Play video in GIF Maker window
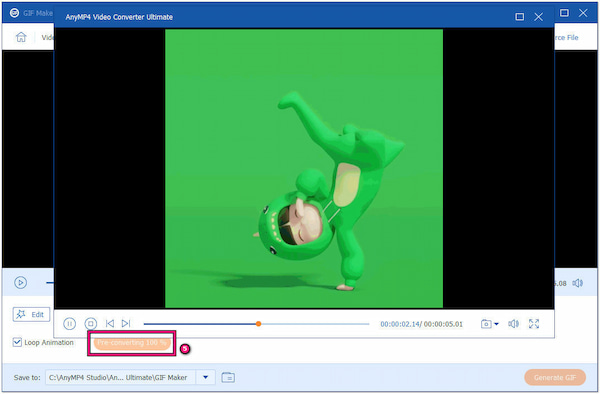The height and width of the screenshot is (394, 600). pos(20,283)
